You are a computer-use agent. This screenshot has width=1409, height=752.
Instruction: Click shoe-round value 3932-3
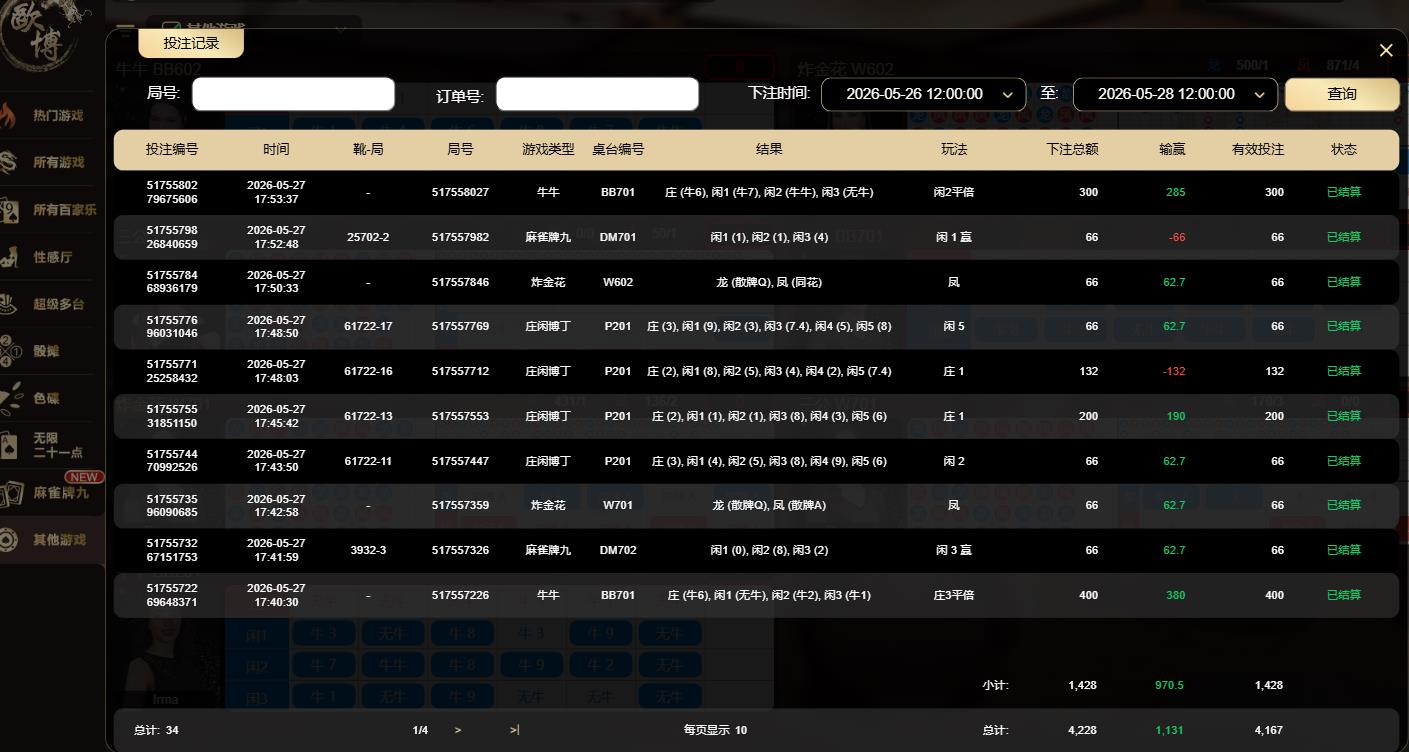[x=368, y=550]
